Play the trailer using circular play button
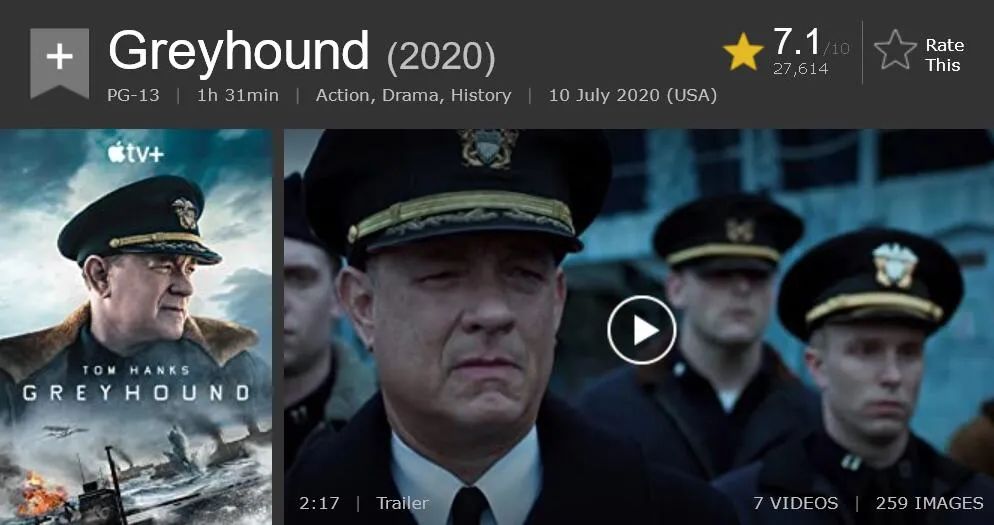 pyautogui.click(x=642, y=330)
